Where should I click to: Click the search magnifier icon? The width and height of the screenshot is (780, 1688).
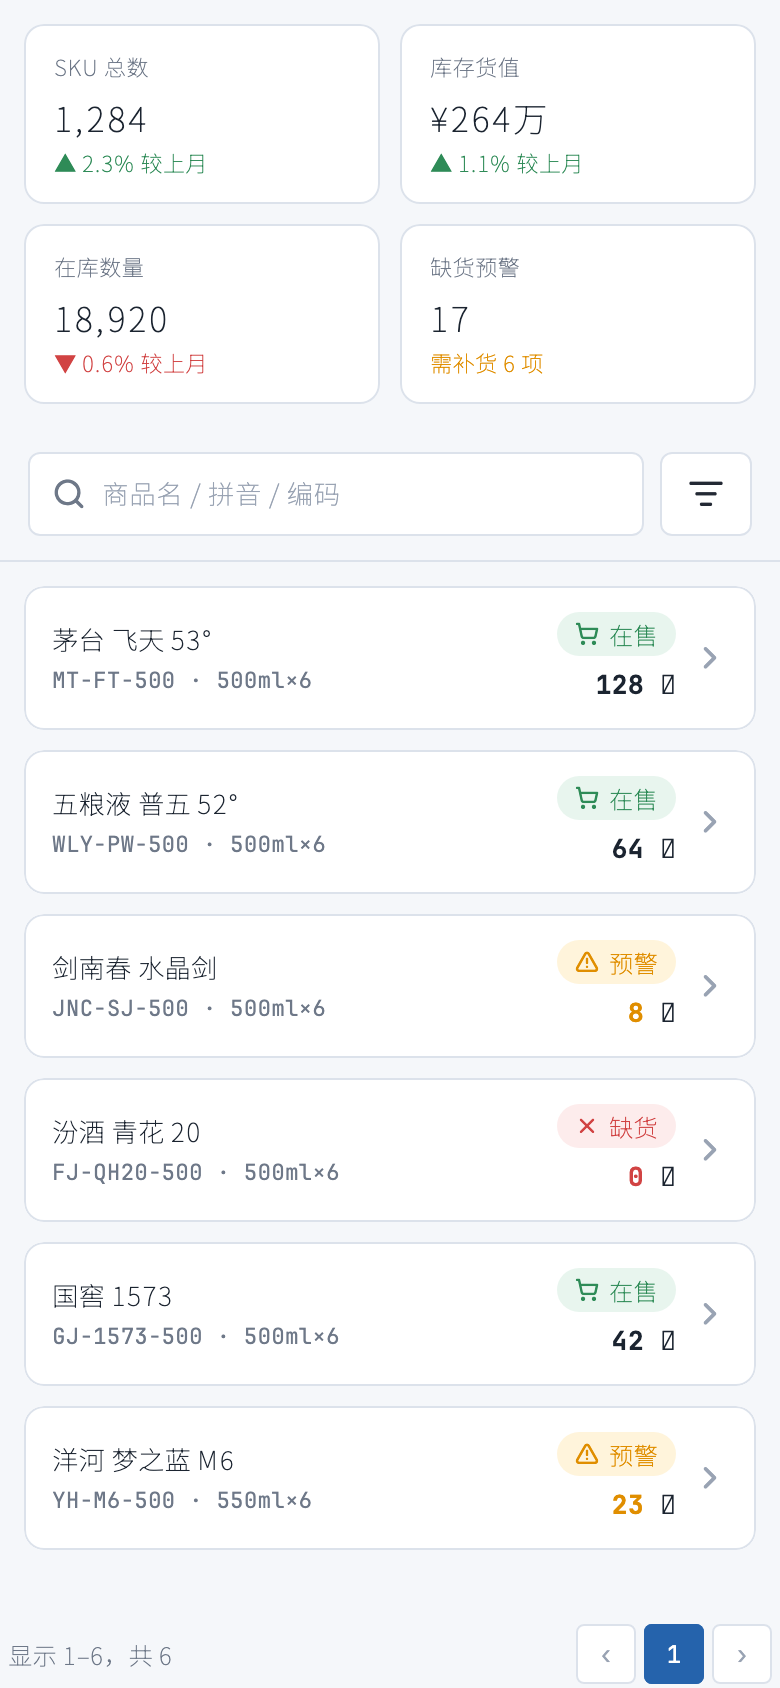pos(69,494)
